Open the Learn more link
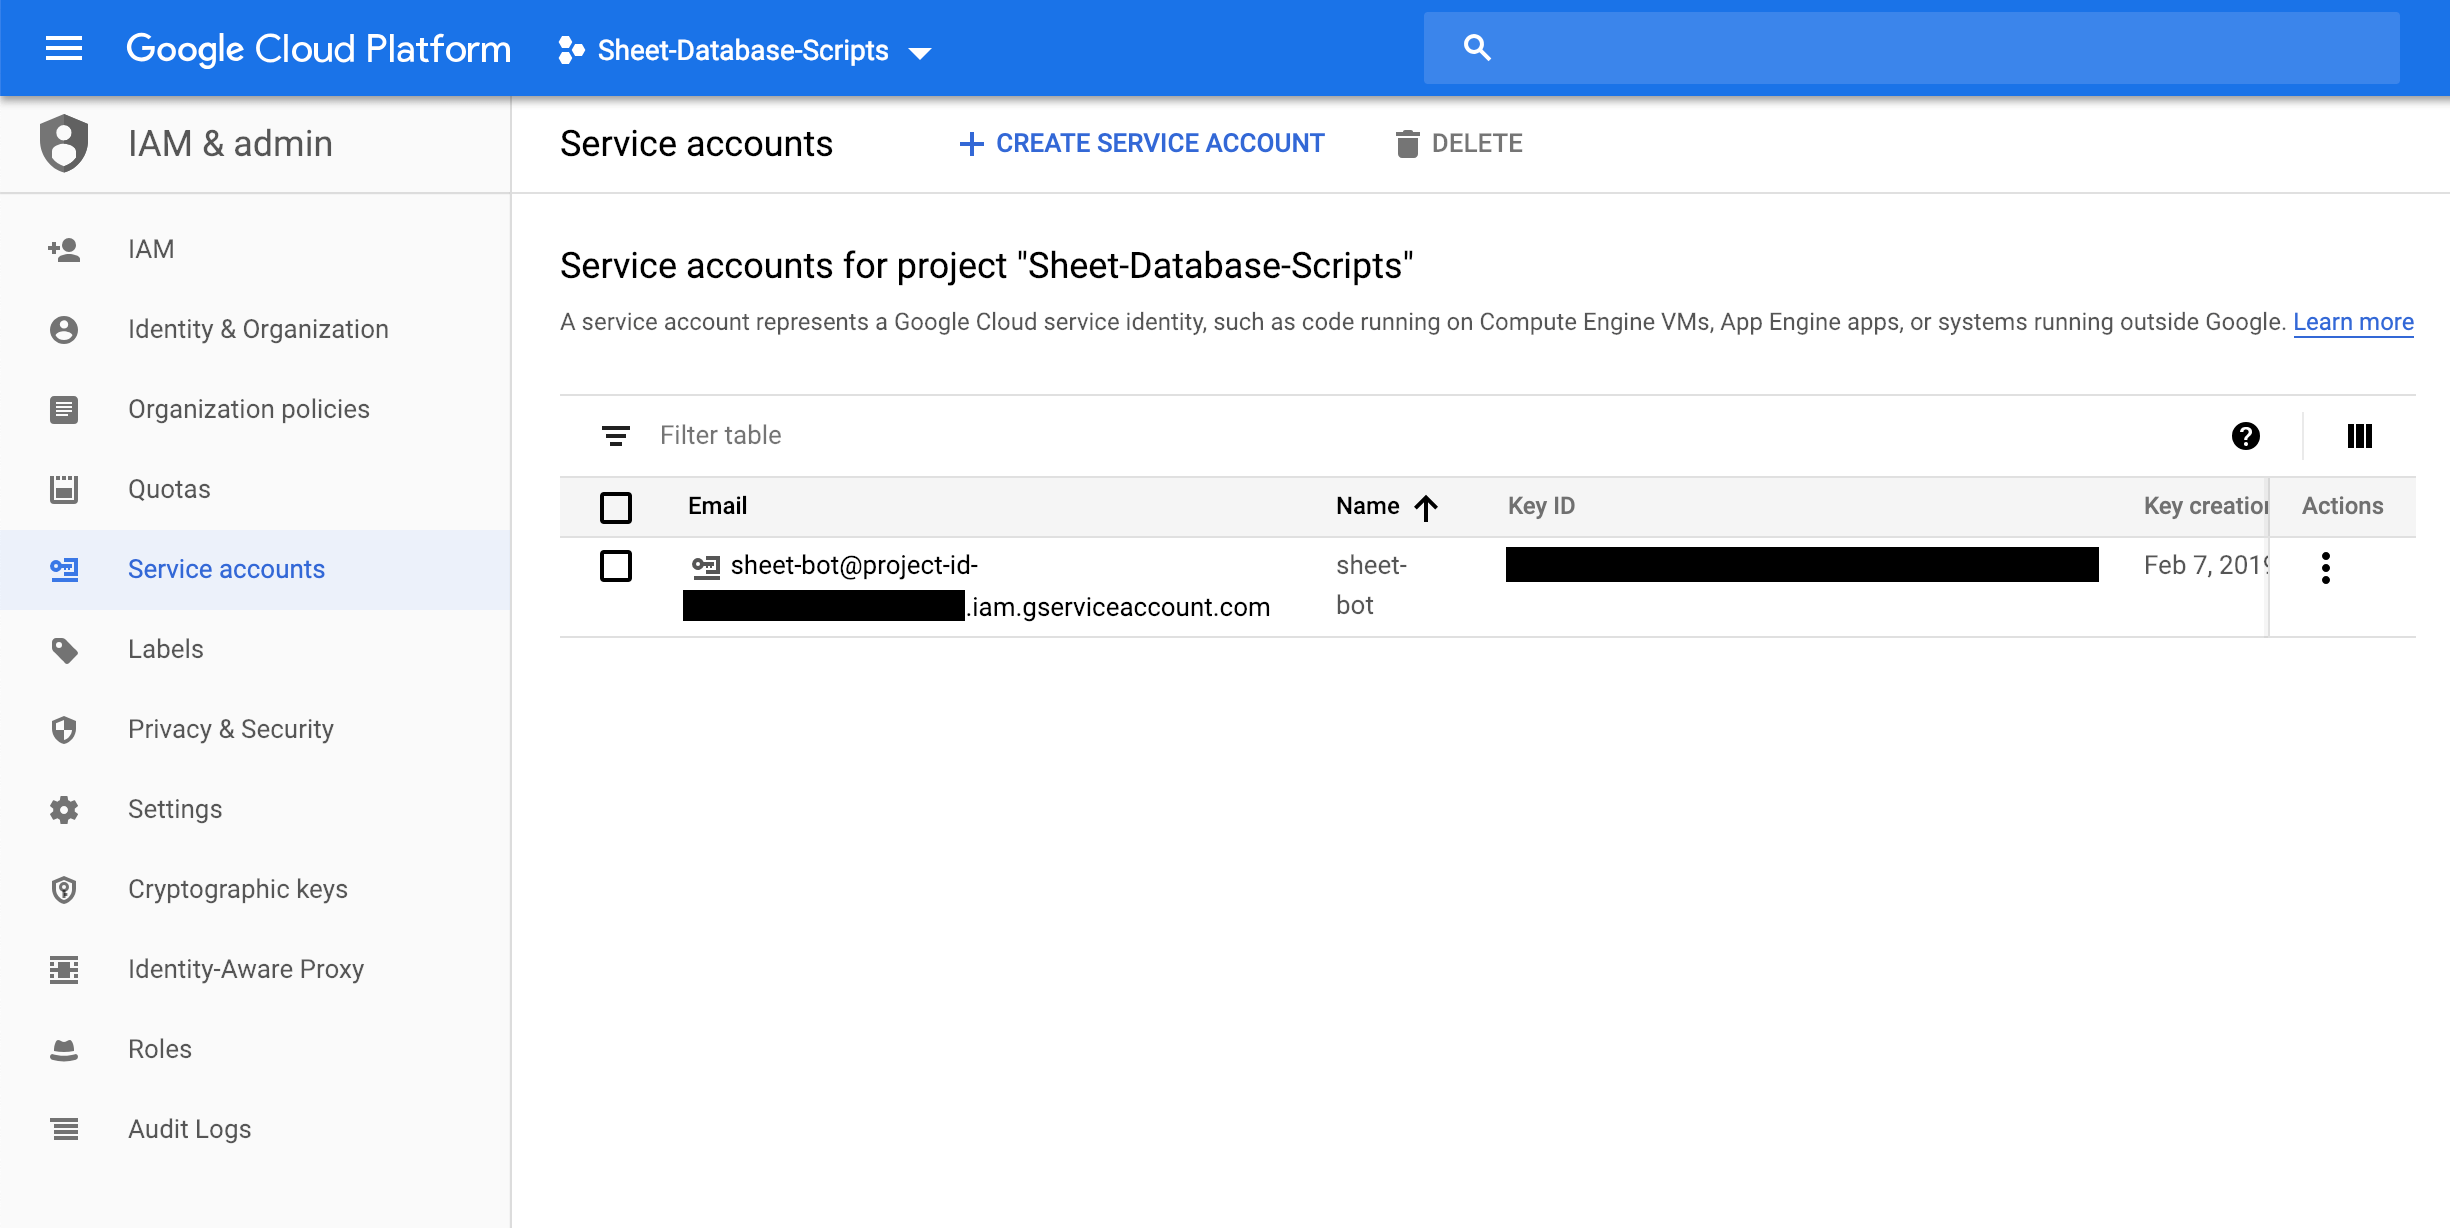Viewport: 2450px width, 1228px height. point(2352,322)
